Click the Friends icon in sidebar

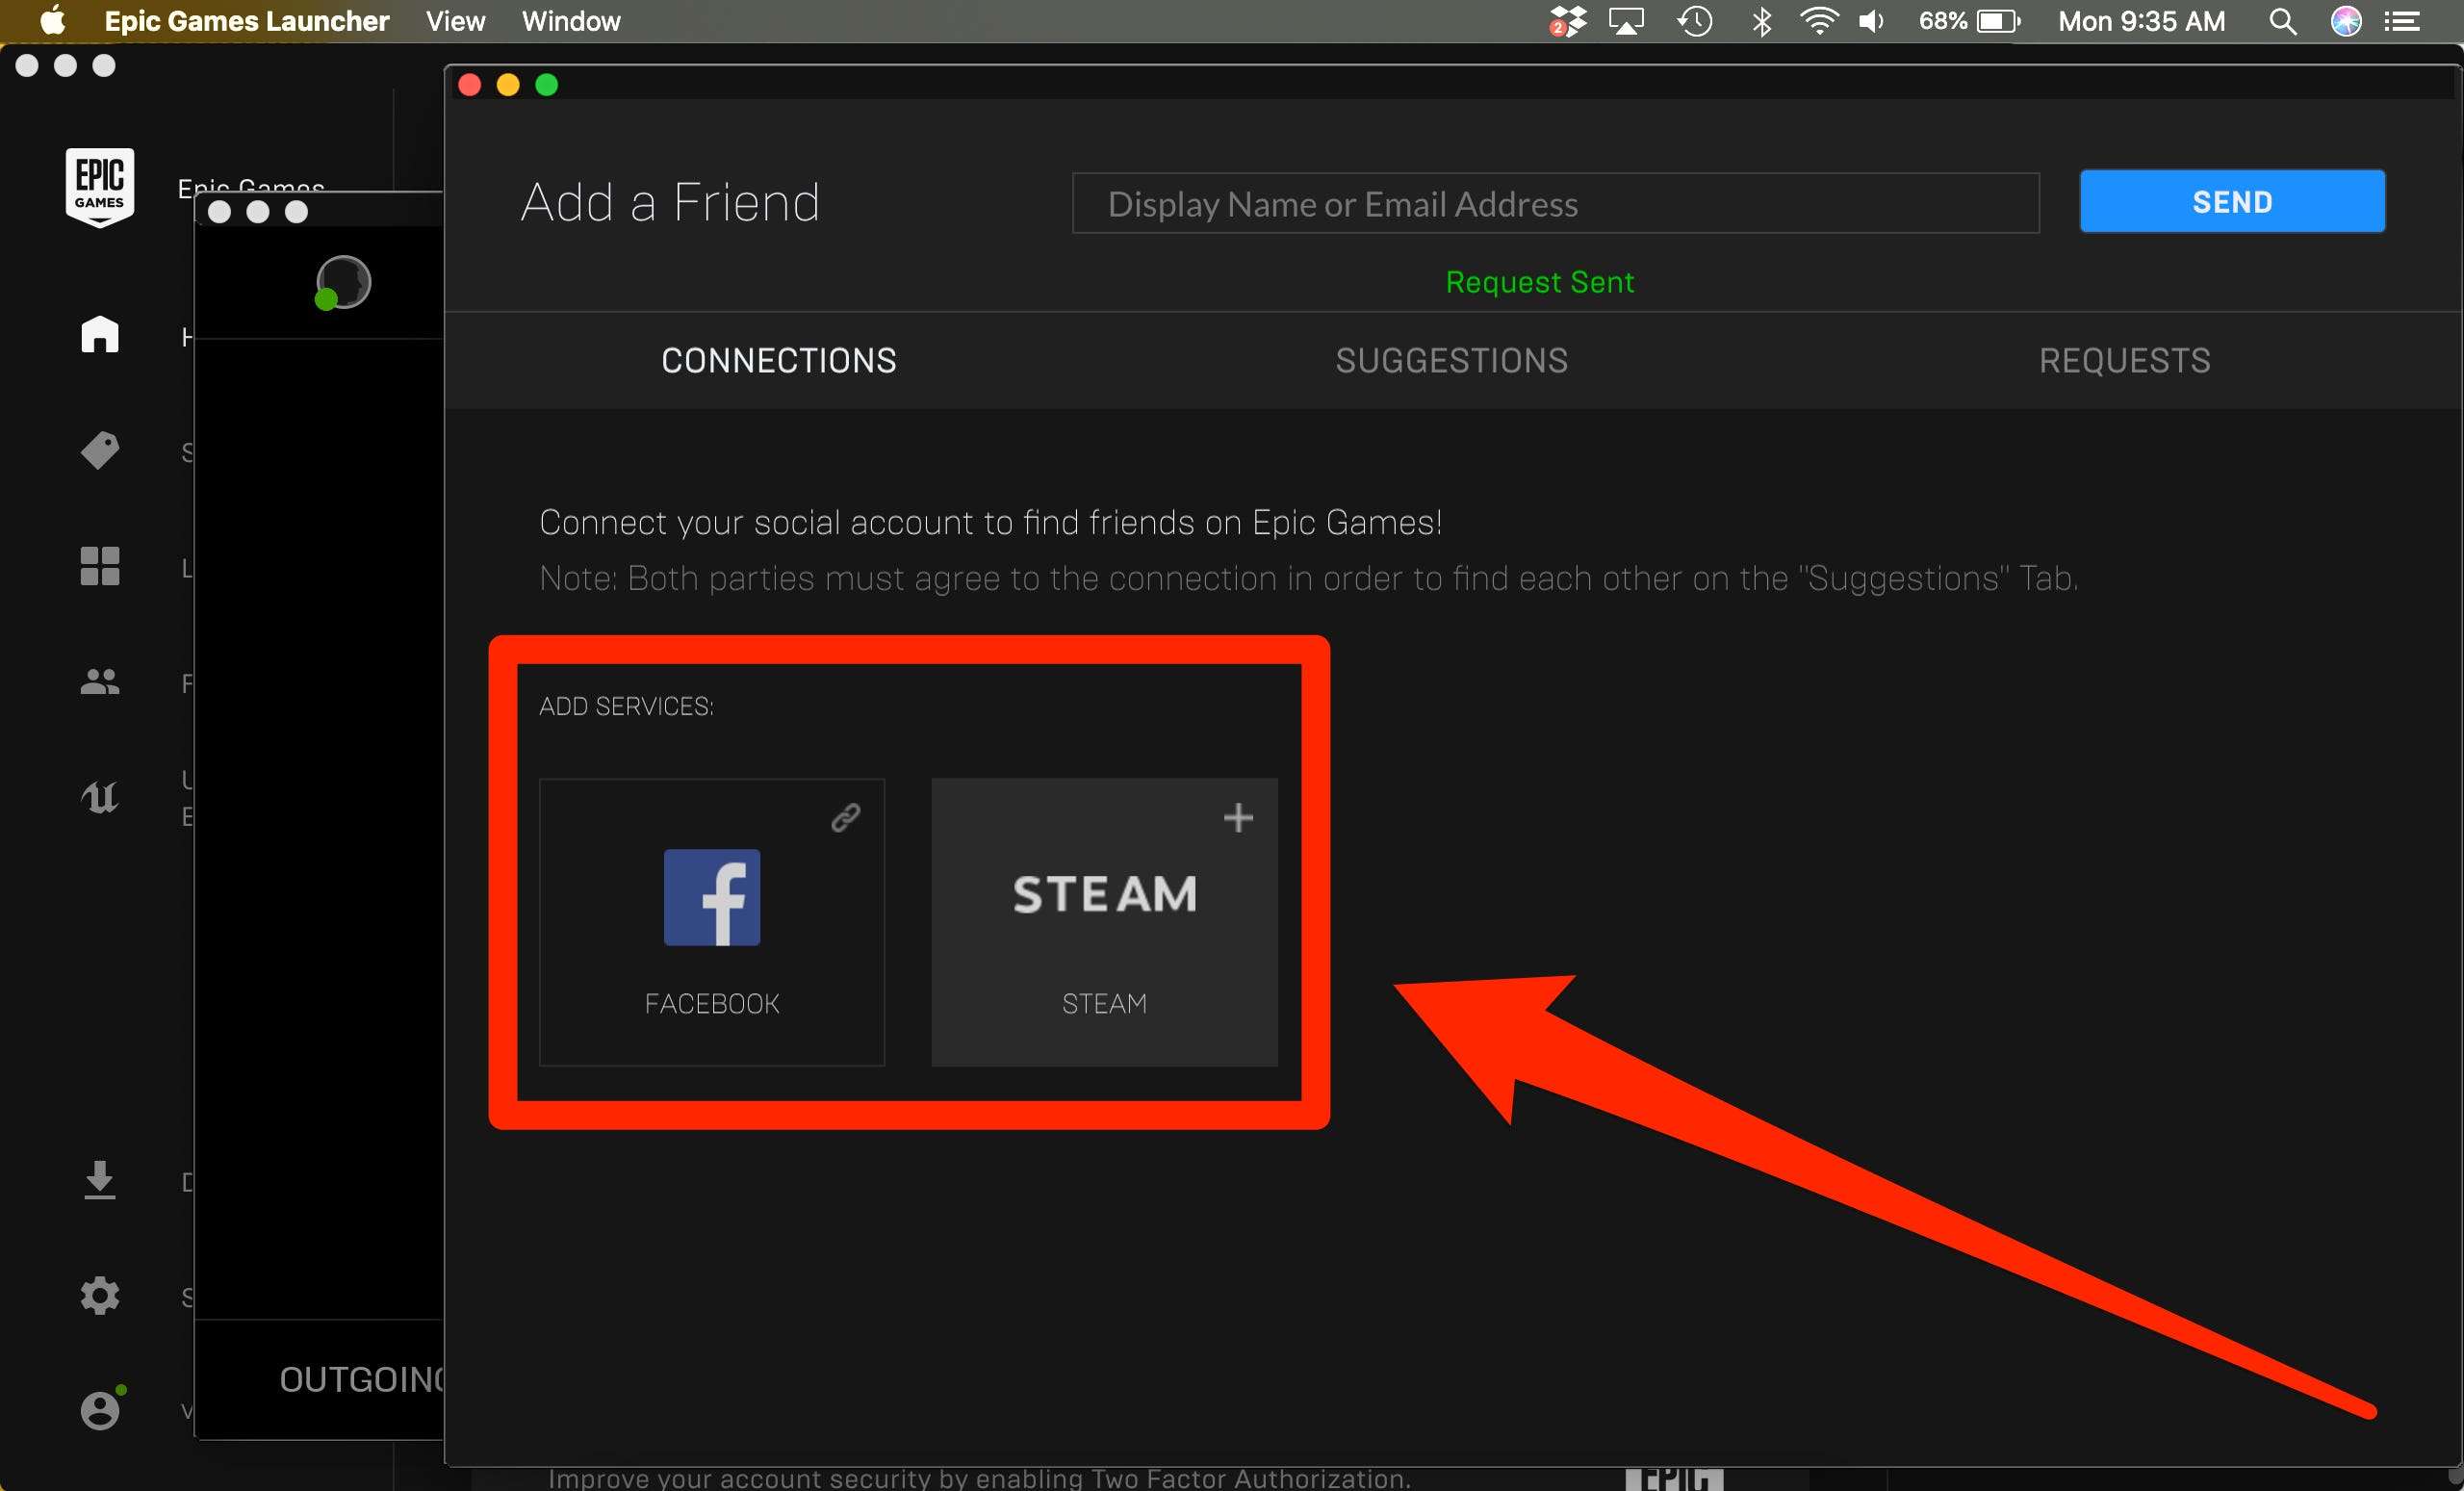[100, 683]
